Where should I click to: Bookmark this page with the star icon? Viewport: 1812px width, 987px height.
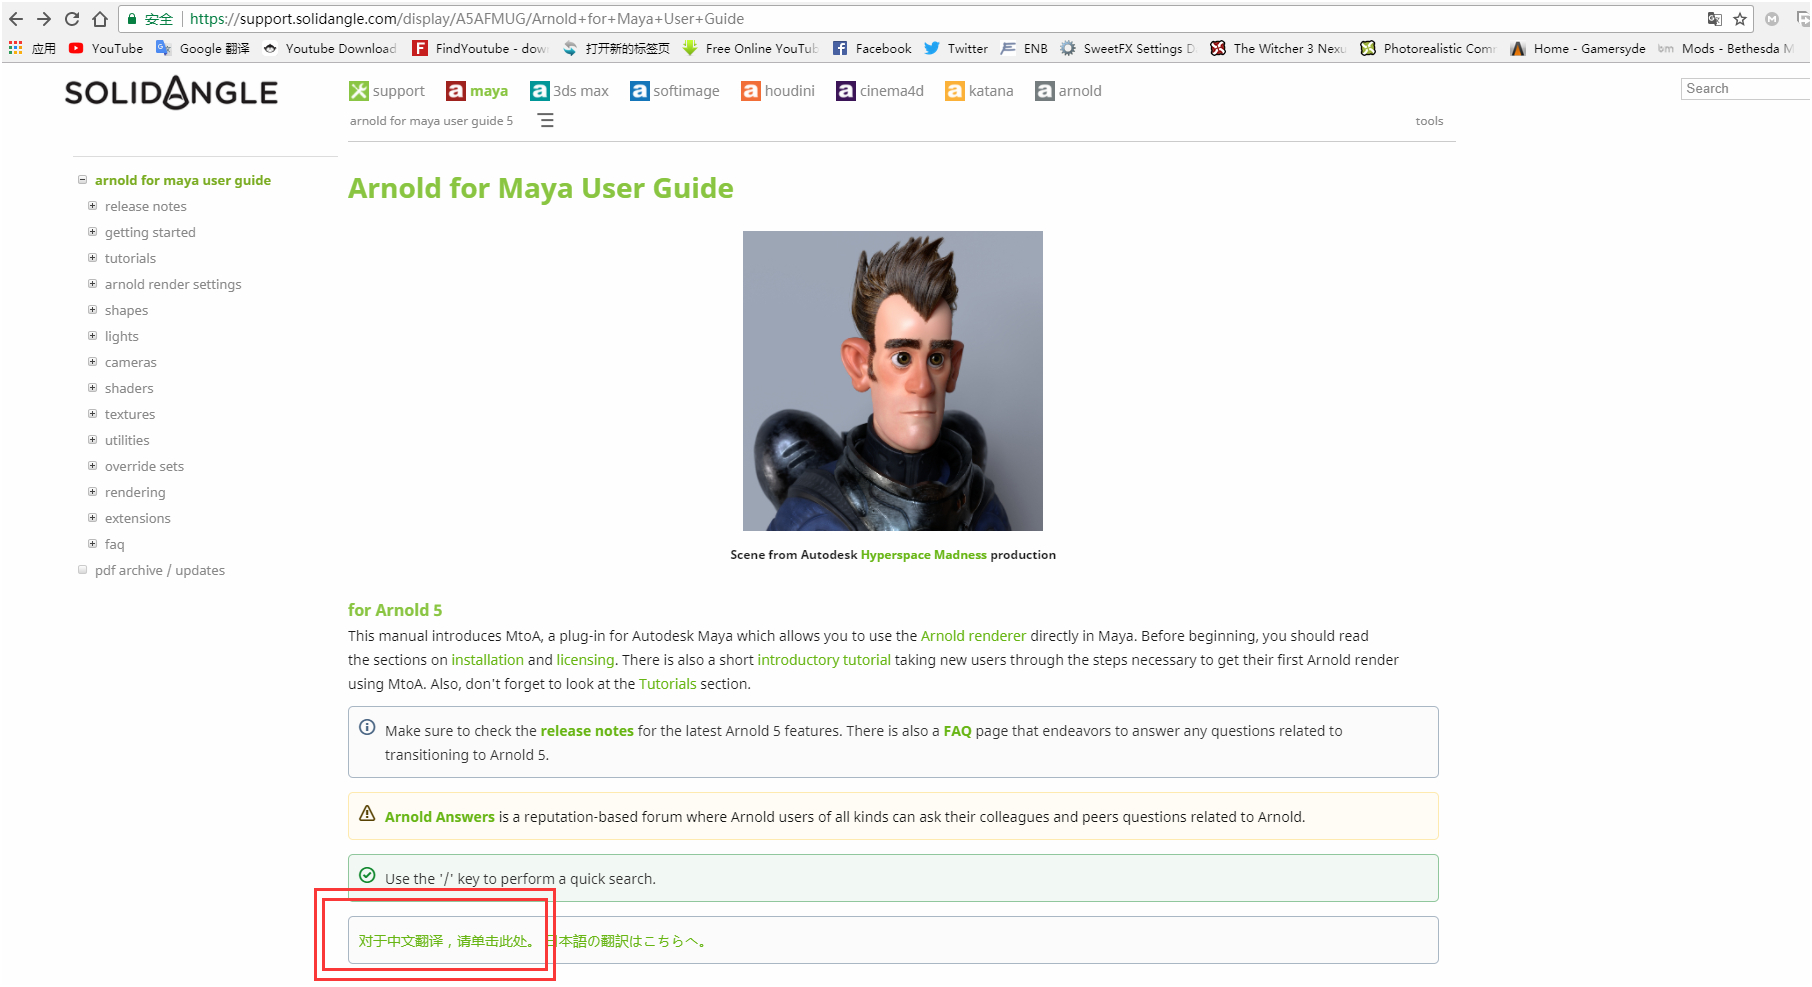pos(1740,19)
